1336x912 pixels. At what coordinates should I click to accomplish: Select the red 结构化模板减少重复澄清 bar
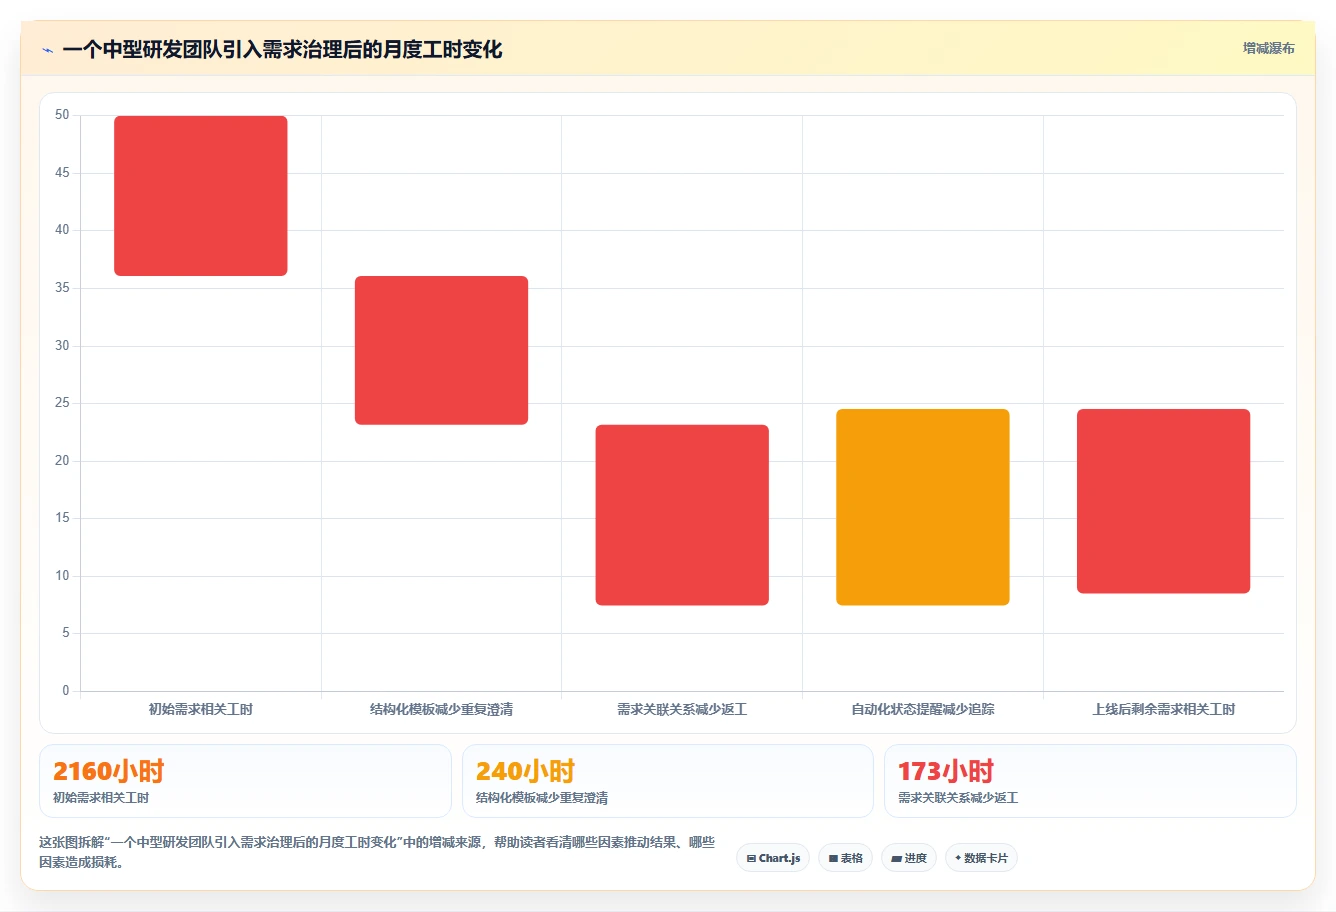pos(441,350)
